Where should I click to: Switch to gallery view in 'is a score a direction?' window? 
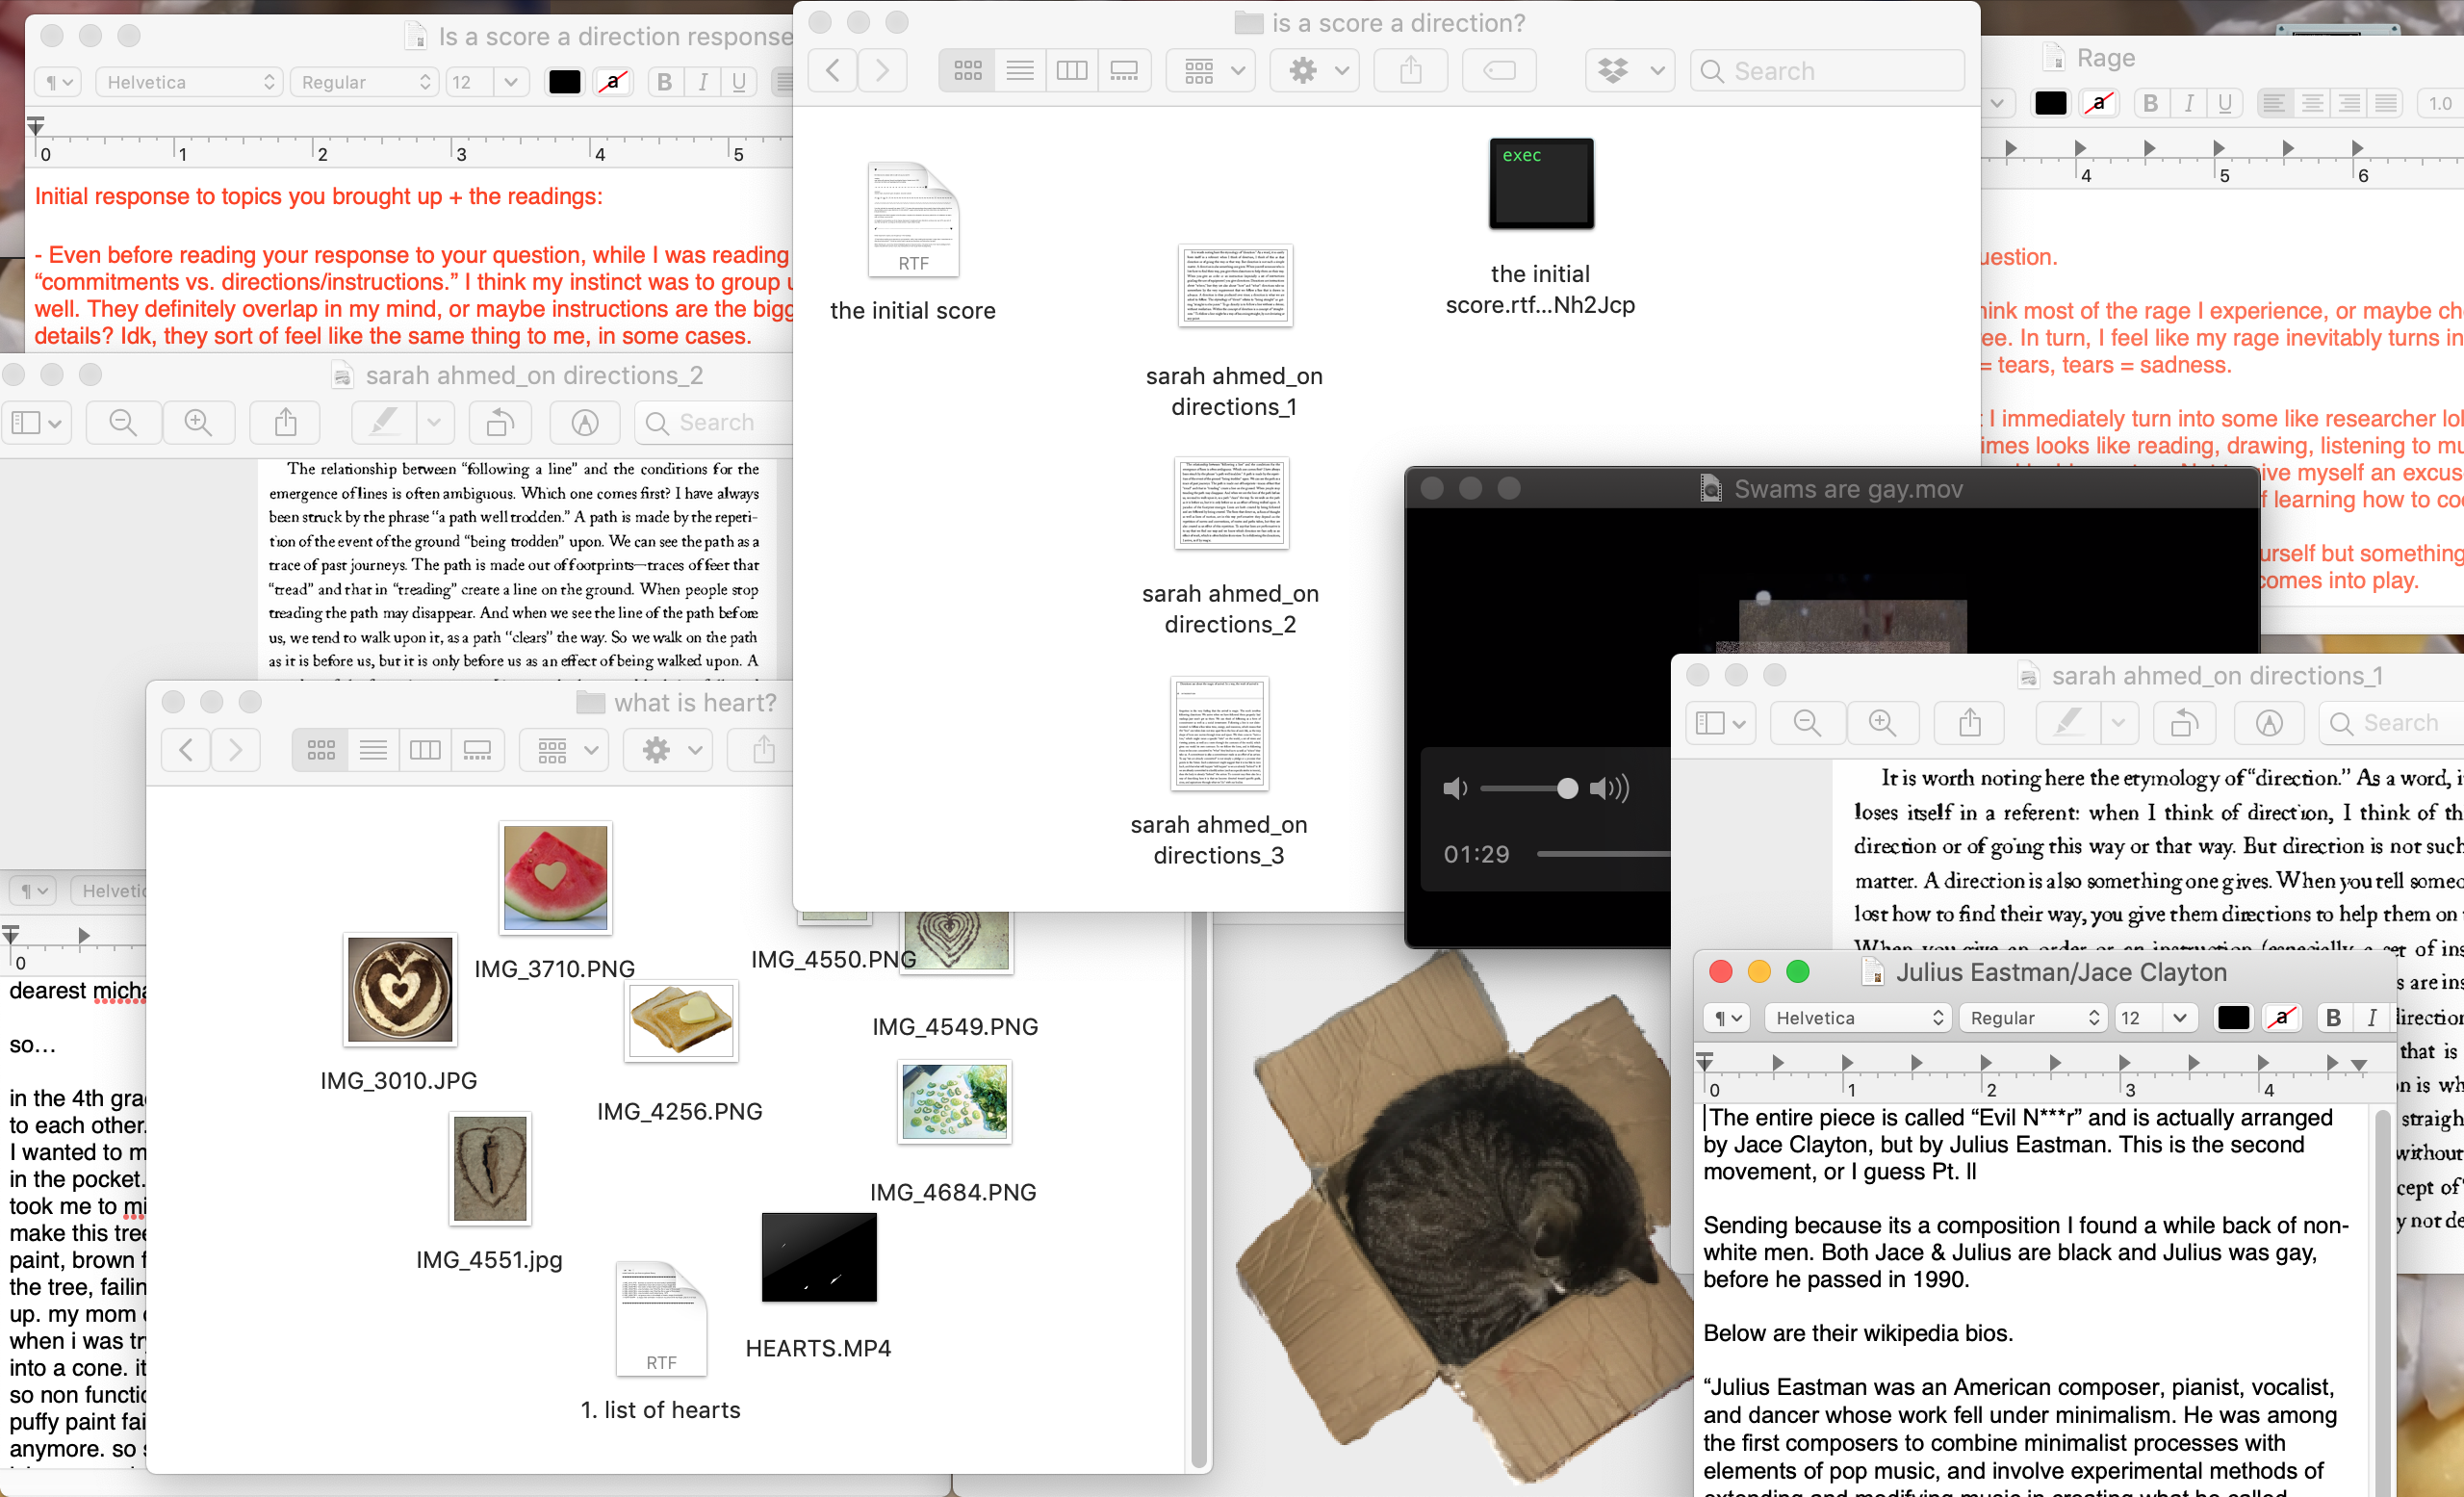pyautogui.click(x=1124, y=71)
